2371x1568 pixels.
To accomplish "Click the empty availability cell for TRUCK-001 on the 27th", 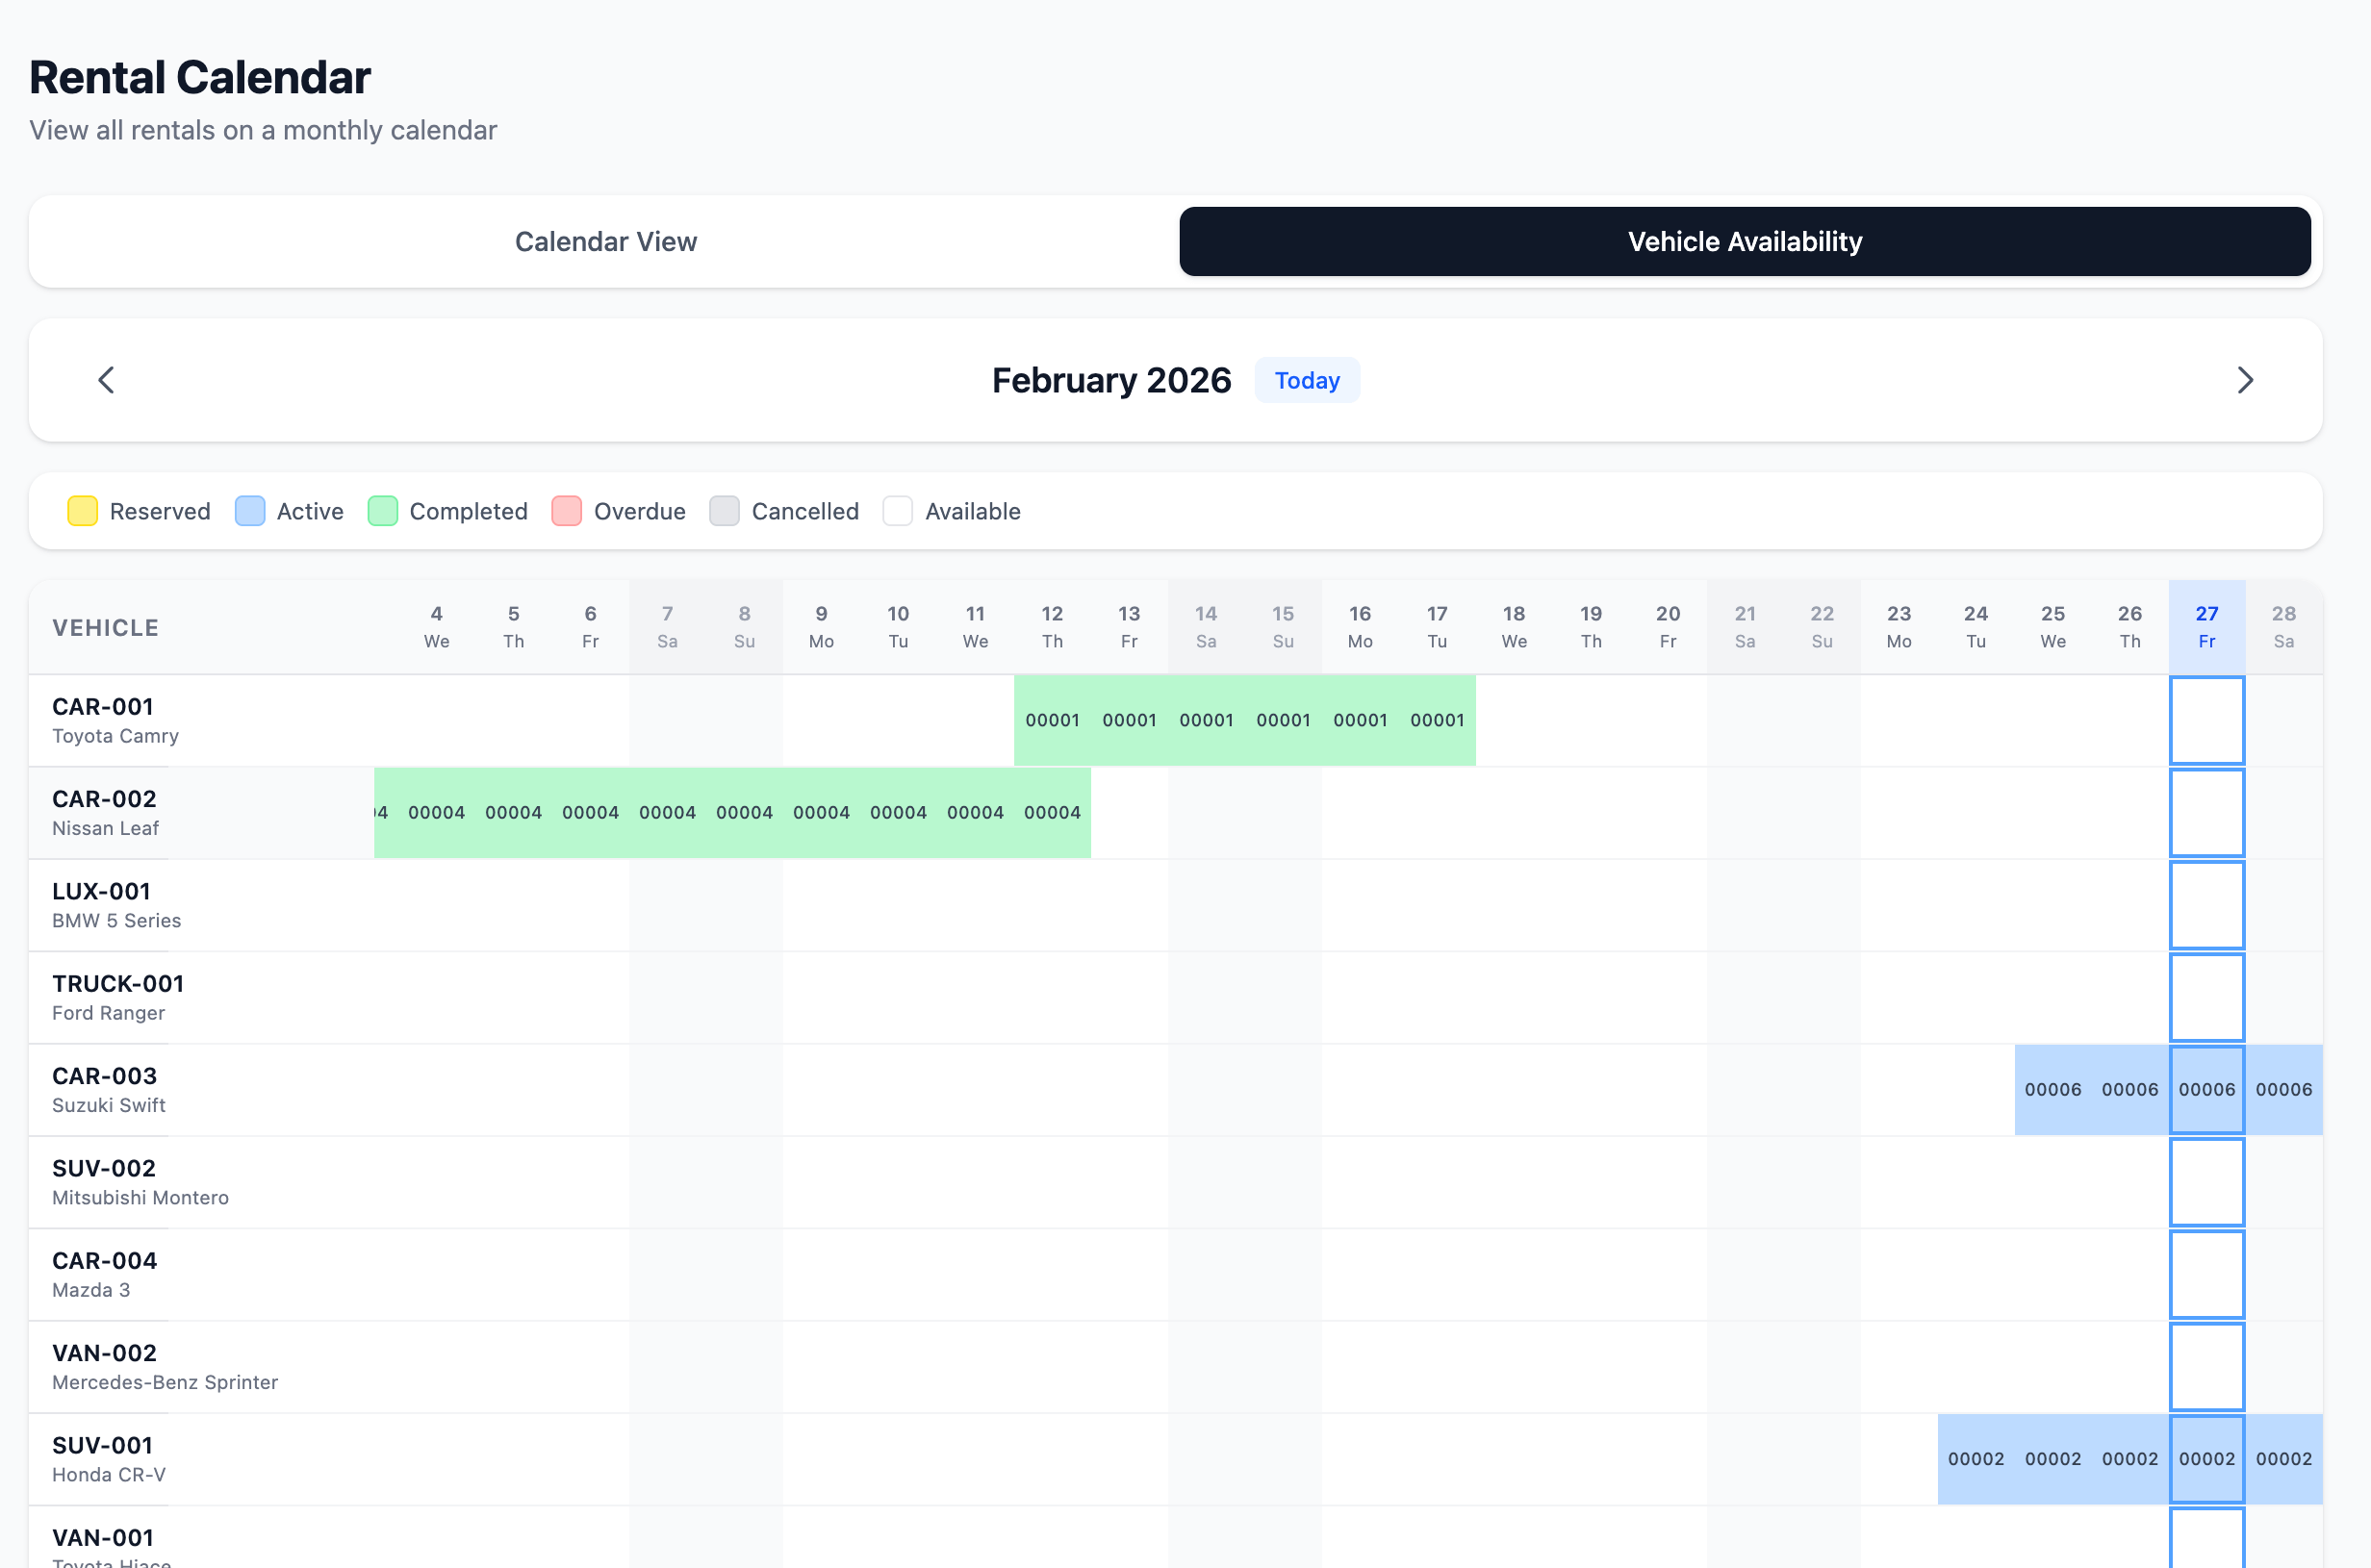I will coord(2207,996).
